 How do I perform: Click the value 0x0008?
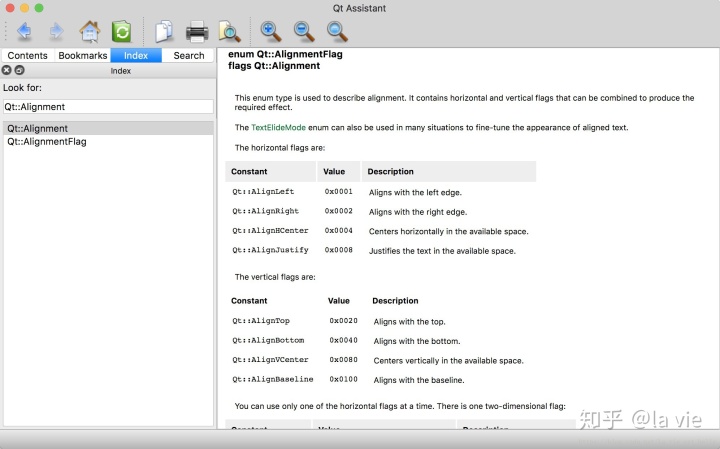point(338,250)
